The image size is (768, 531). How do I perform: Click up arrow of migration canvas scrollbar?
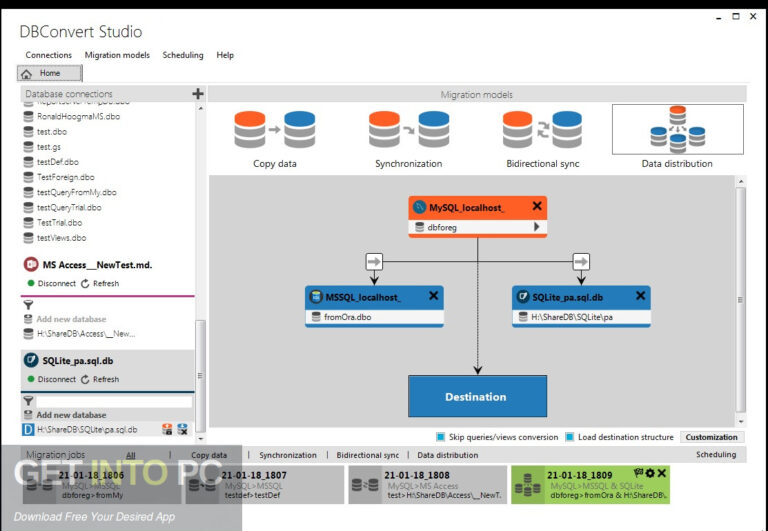tap(741, 182)
